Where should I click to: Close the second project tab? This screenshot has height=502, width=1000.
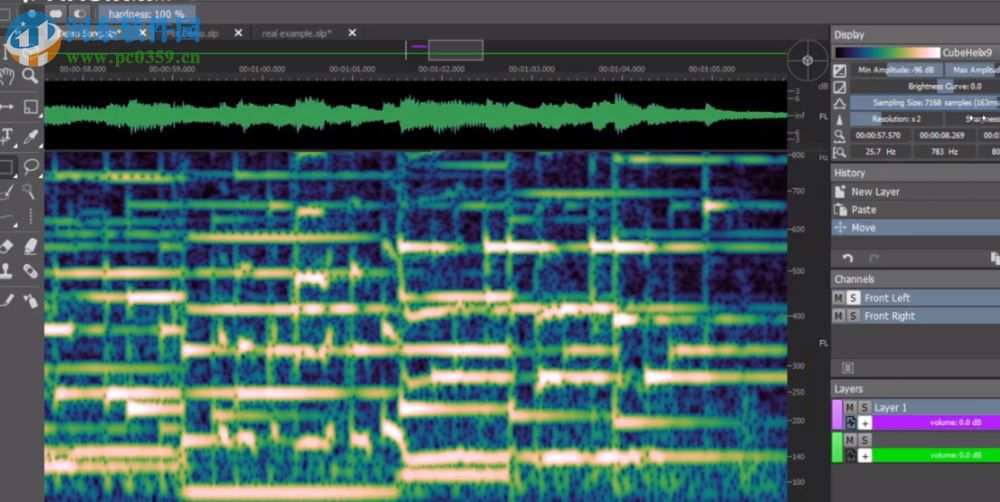click(x=239, y=33)
